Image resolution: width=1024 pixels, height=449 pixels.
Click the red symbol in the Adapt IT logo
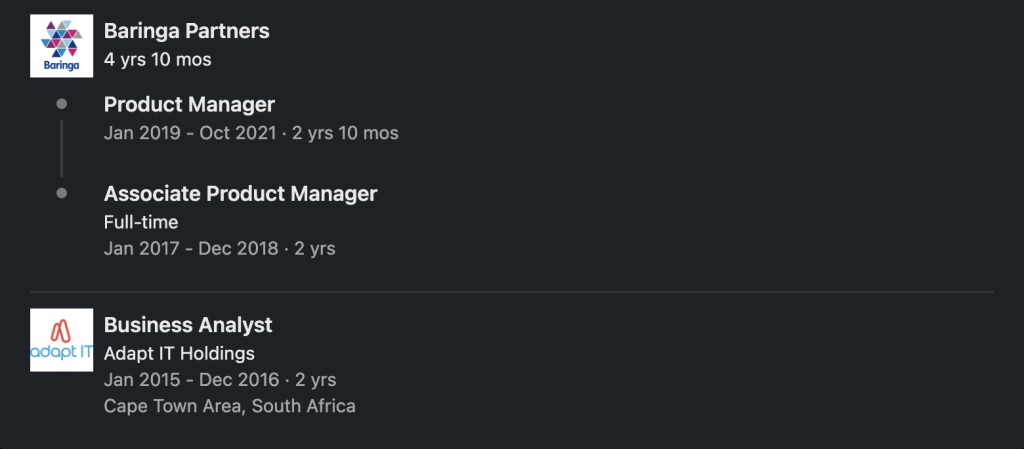coord(61,331)
